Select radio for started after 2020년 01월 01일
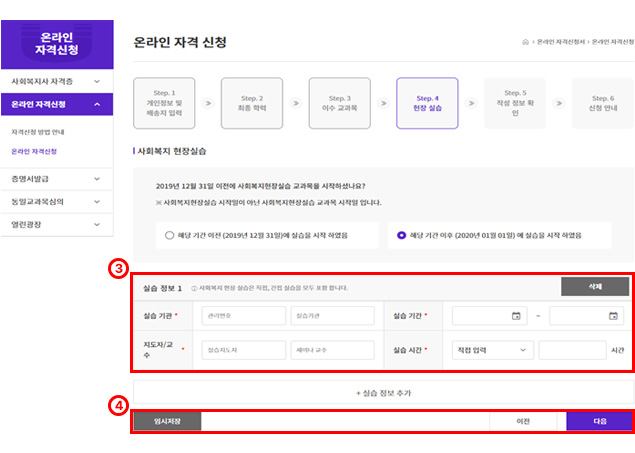The image size is (635, 453). [401, 235]
